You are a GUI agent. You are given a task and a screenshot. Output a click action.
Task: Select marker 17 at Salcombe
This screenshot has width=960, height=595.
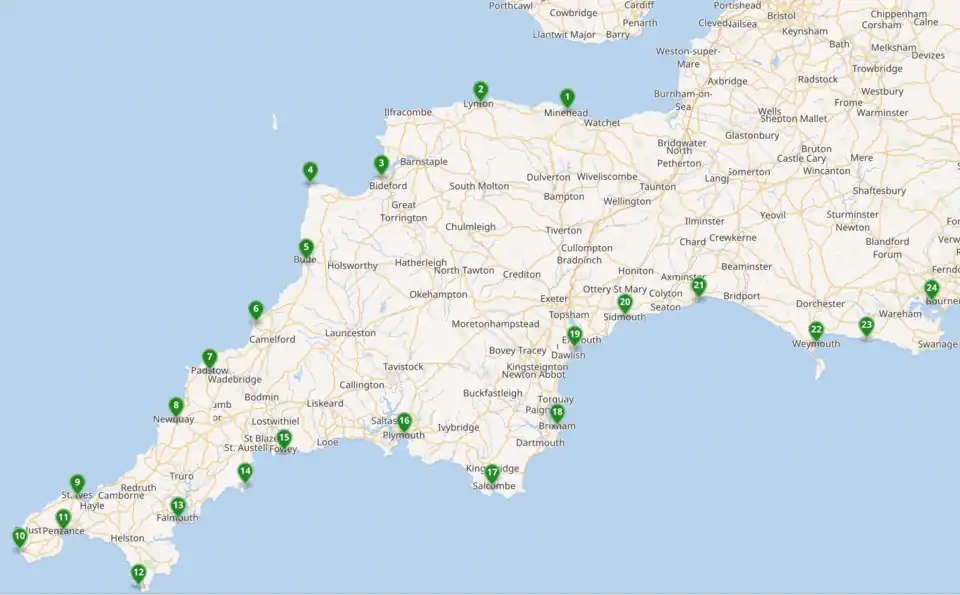click(492, 473)
